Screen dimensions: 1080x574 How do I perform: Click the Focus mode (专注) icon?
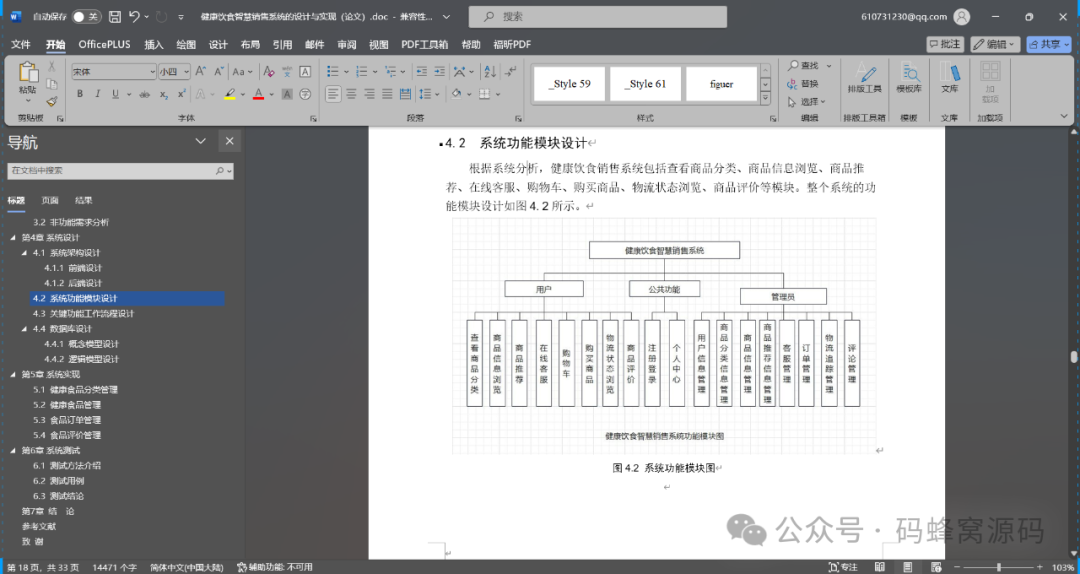[843, 567]
